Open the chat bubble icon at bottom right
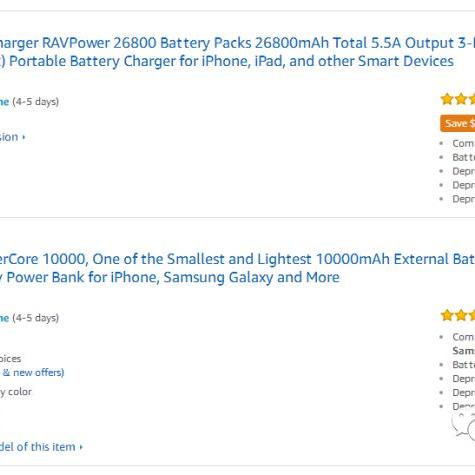This screenshot has width=475, height=475. click(463, 426)
